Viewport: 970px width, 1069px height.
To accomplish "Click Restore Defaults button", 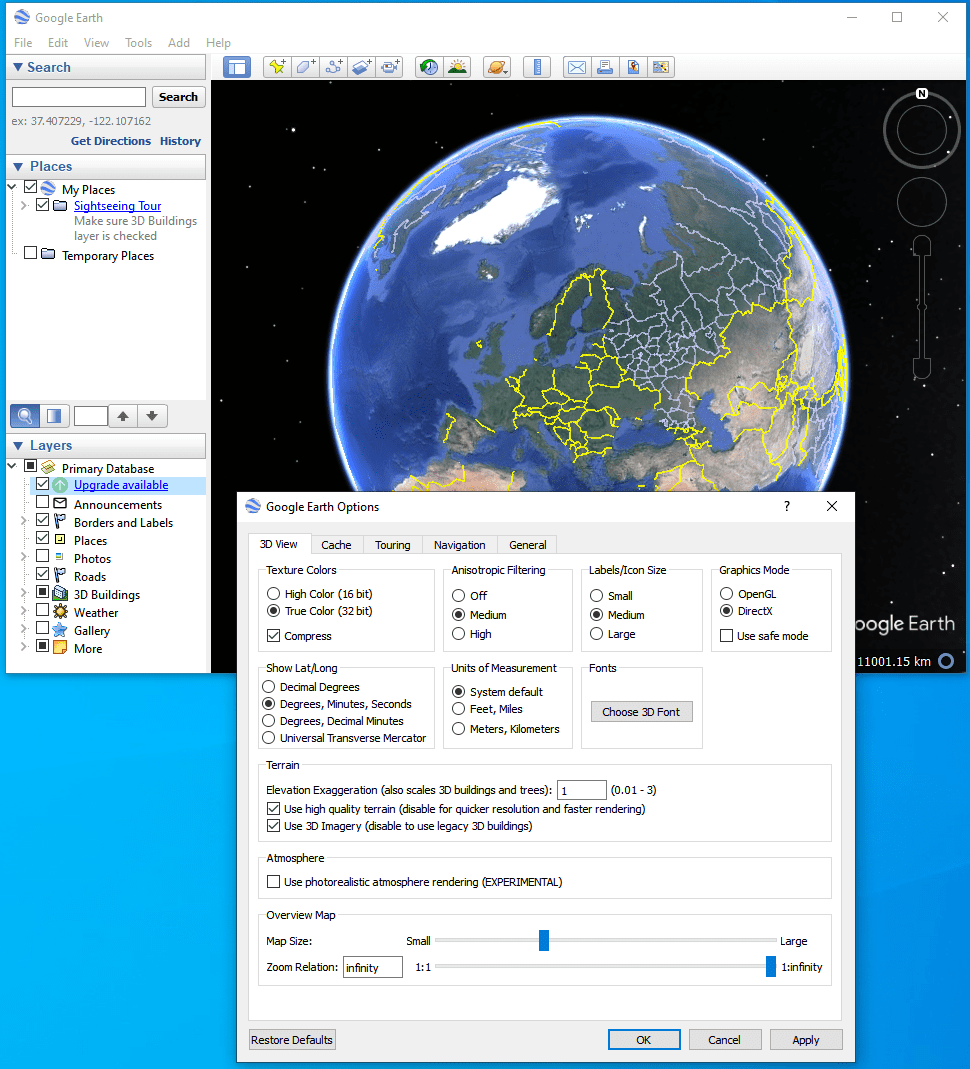I will pyautogui.click(x=292, y=1040).
